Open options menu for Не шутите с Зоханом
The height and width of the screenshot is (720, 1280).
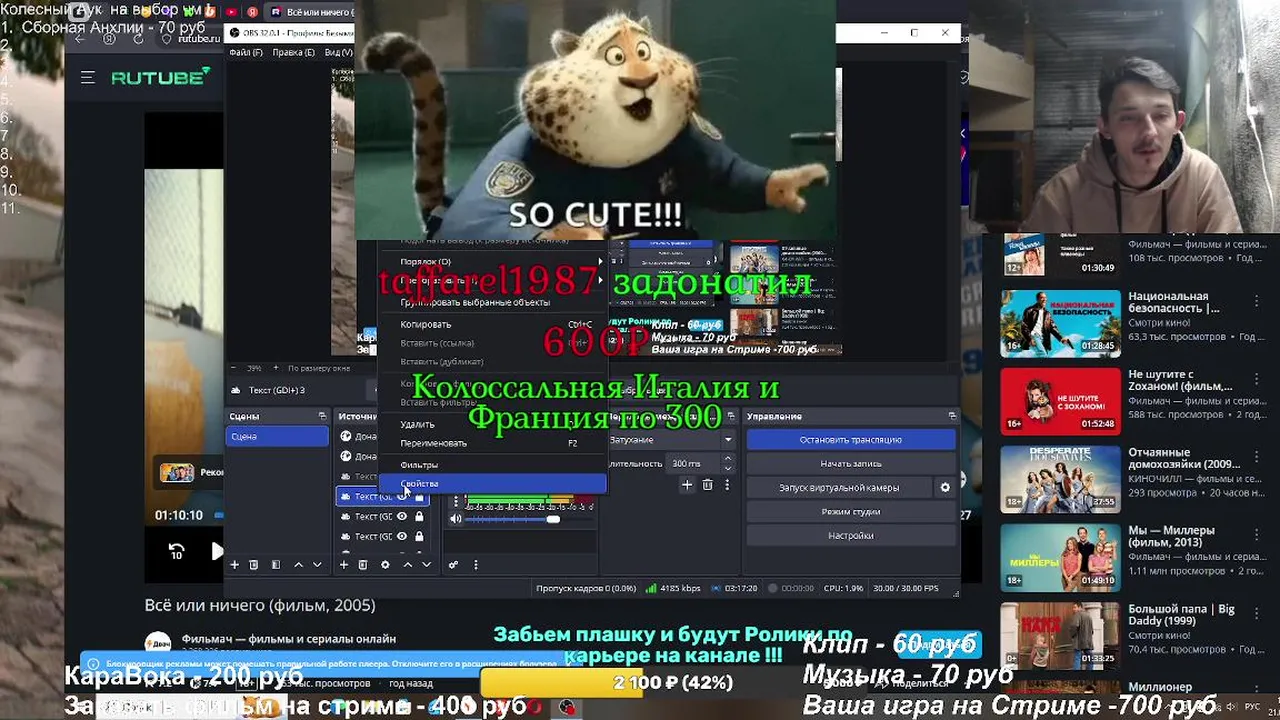(x=1256, y=381)
